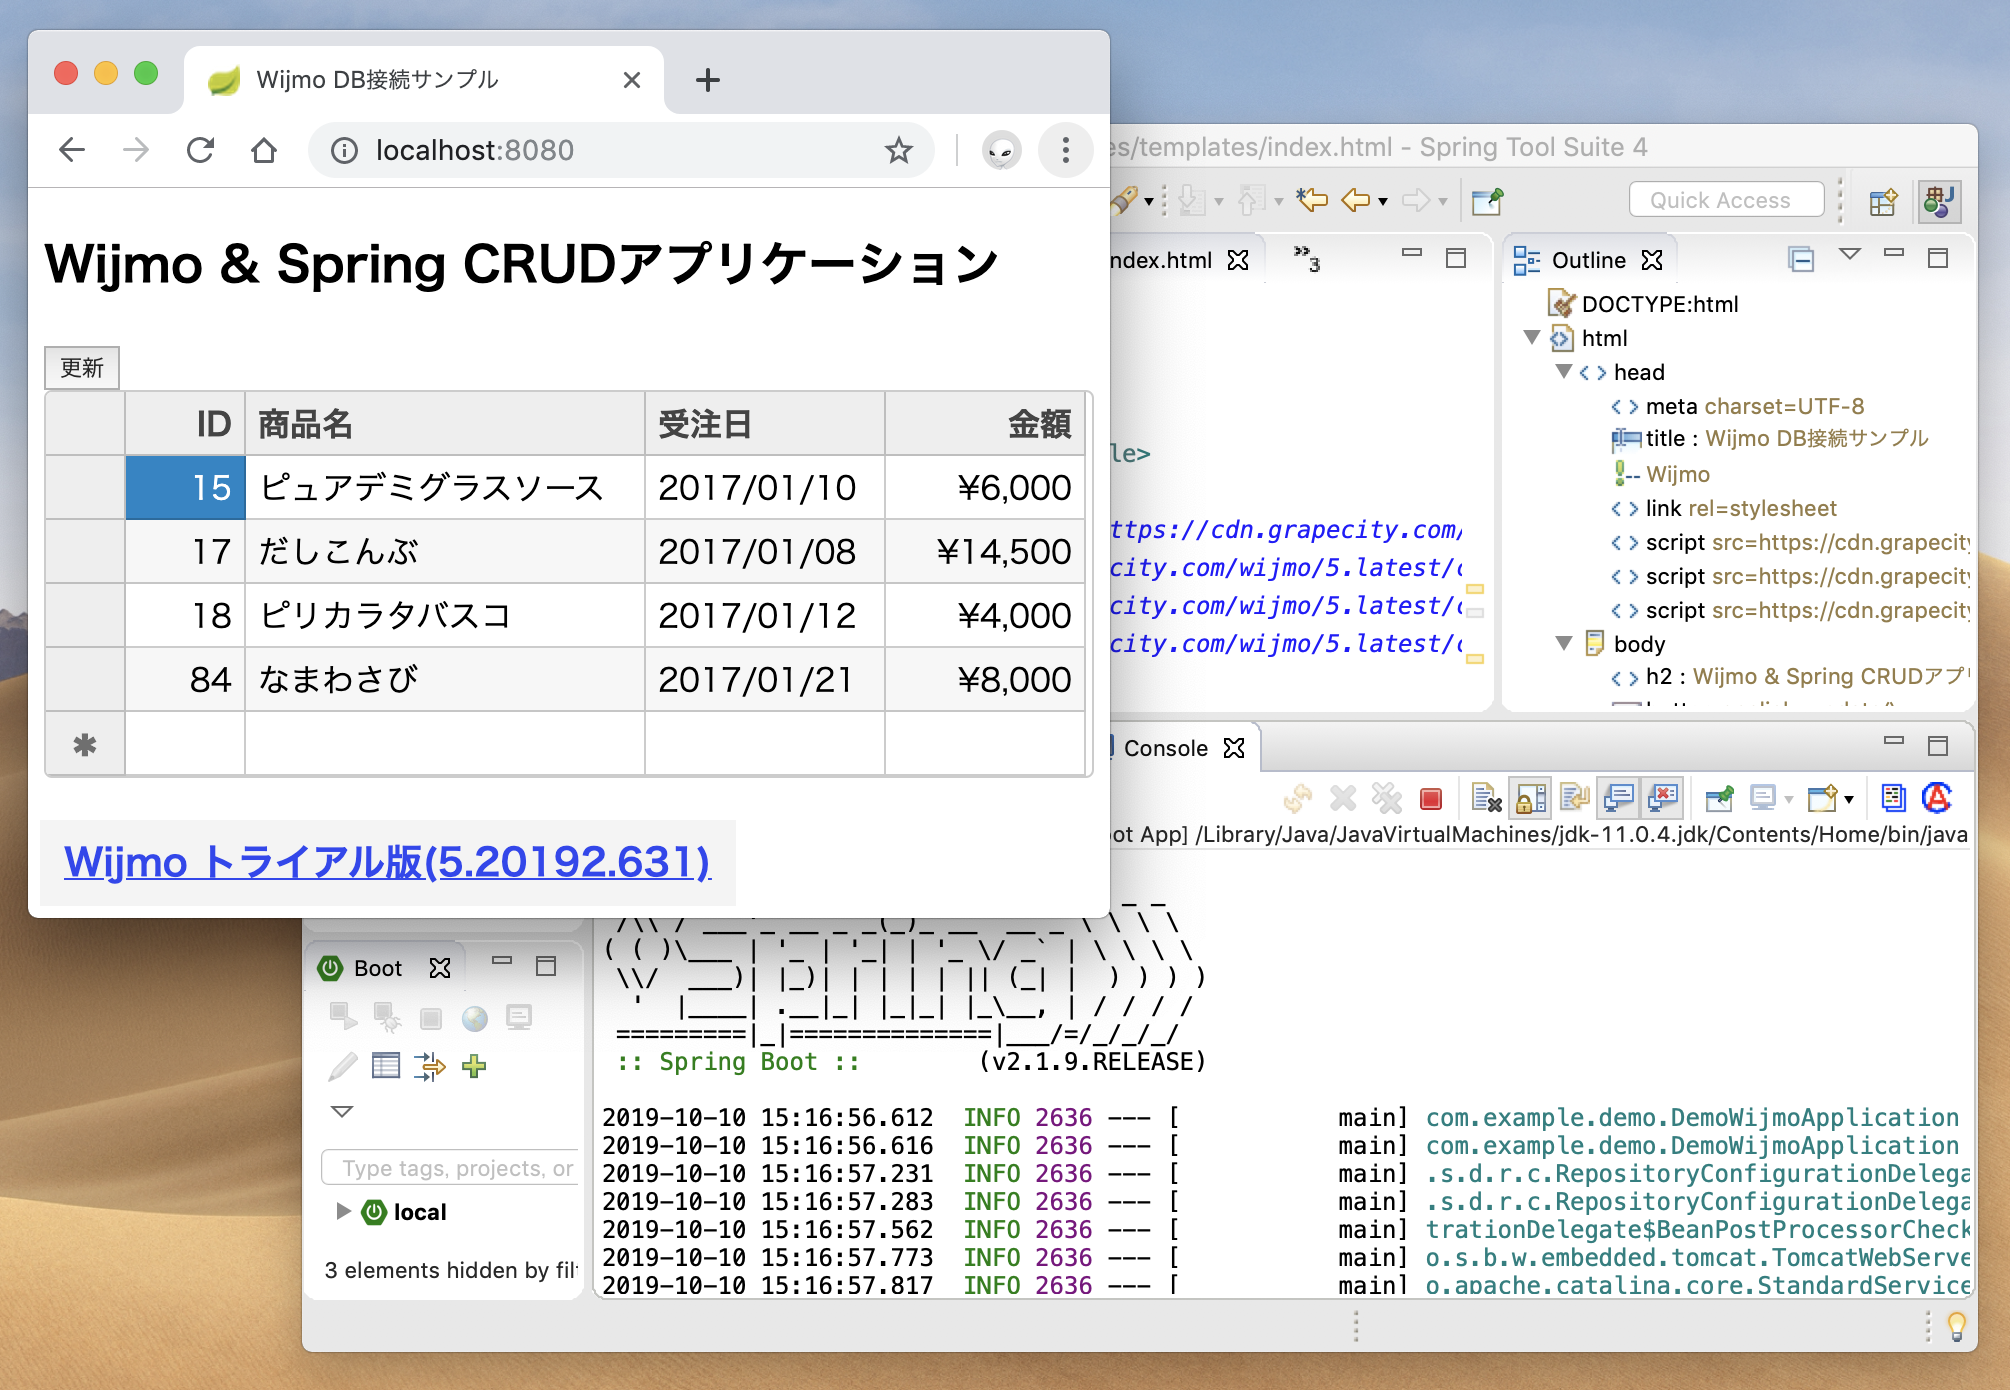Go to browser home page

point(264,150)
